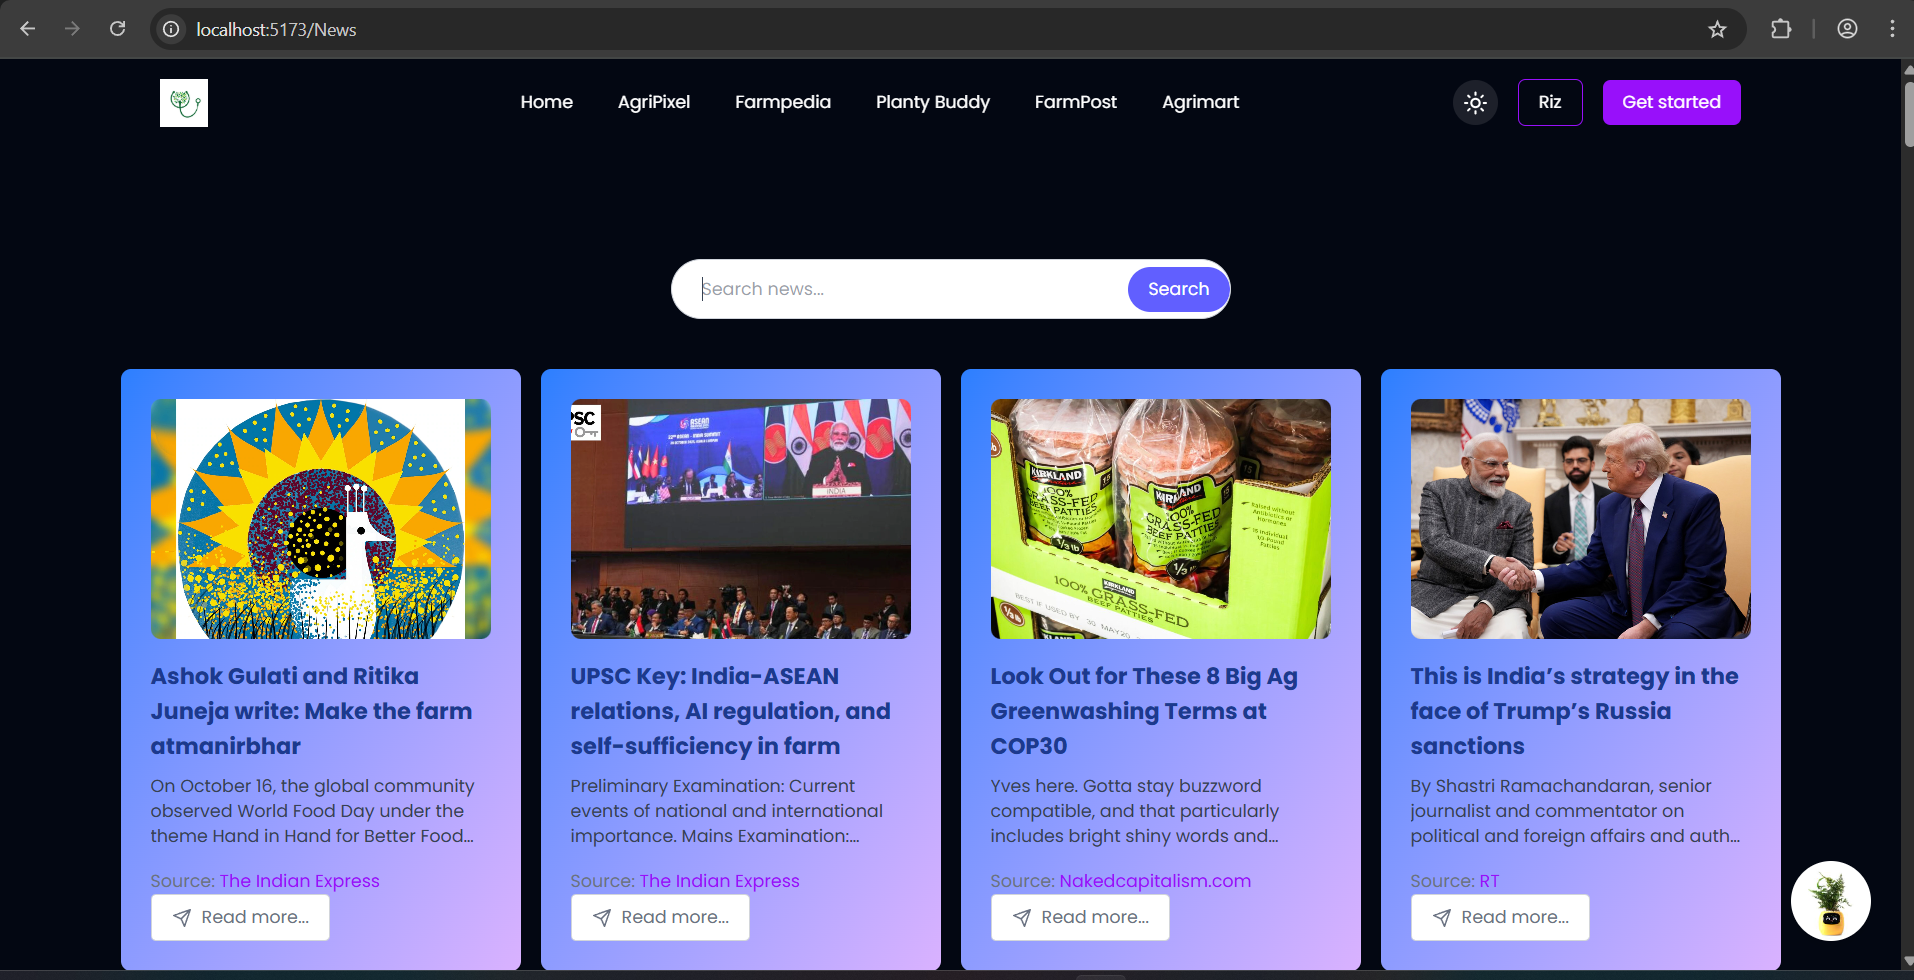Open the Nakedcapitalism.com source link
Image resolution: width=1914 pixels, height=980 pixels.
coord(1155,881)
